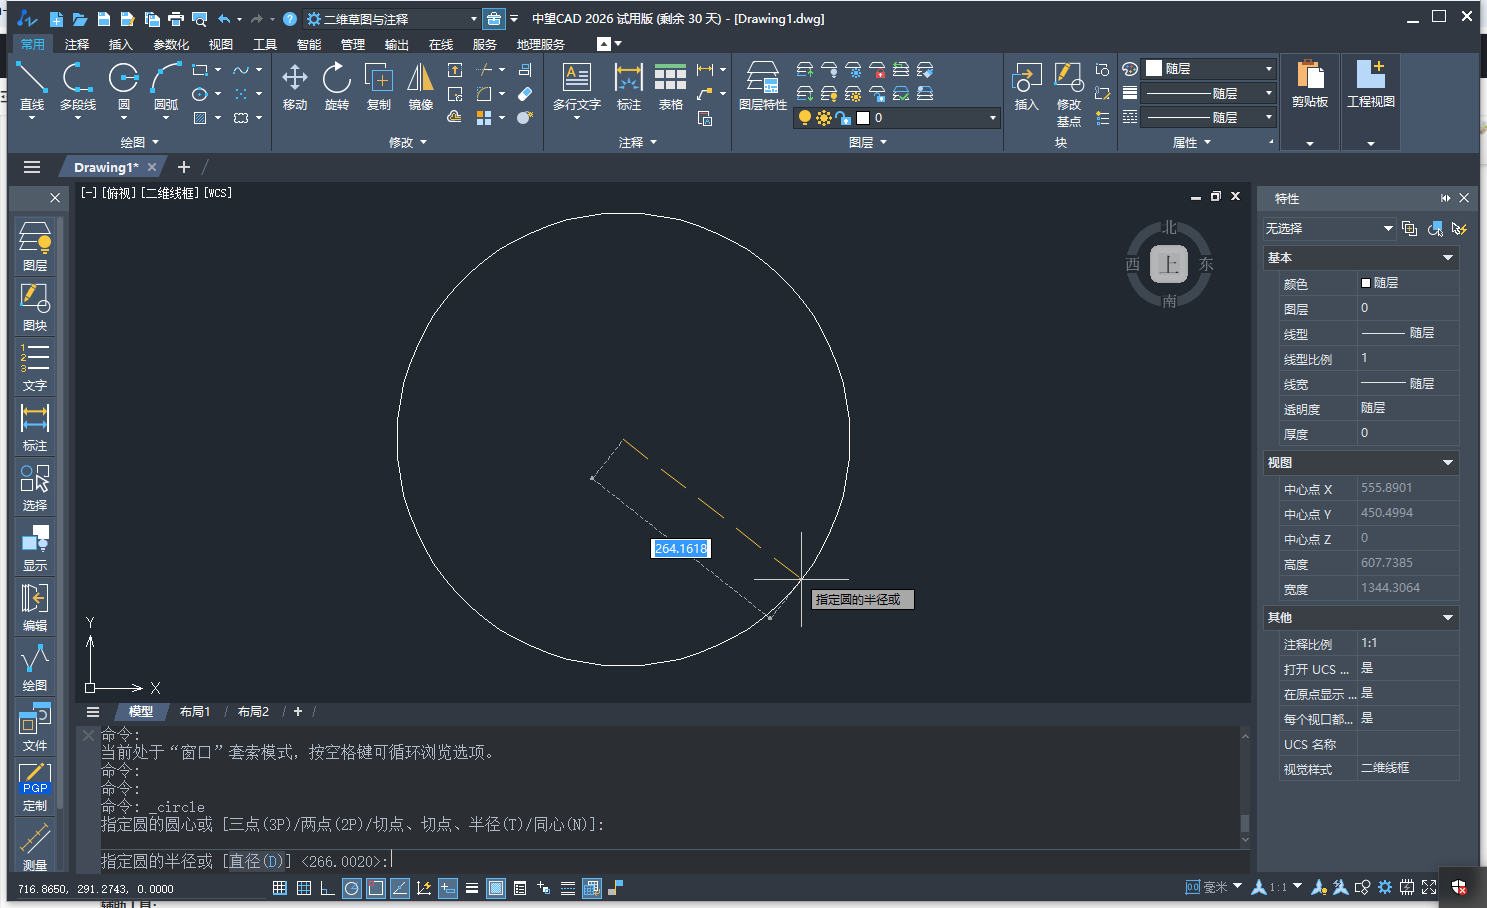Open the 选择 sidebar palette

point(35,486)
